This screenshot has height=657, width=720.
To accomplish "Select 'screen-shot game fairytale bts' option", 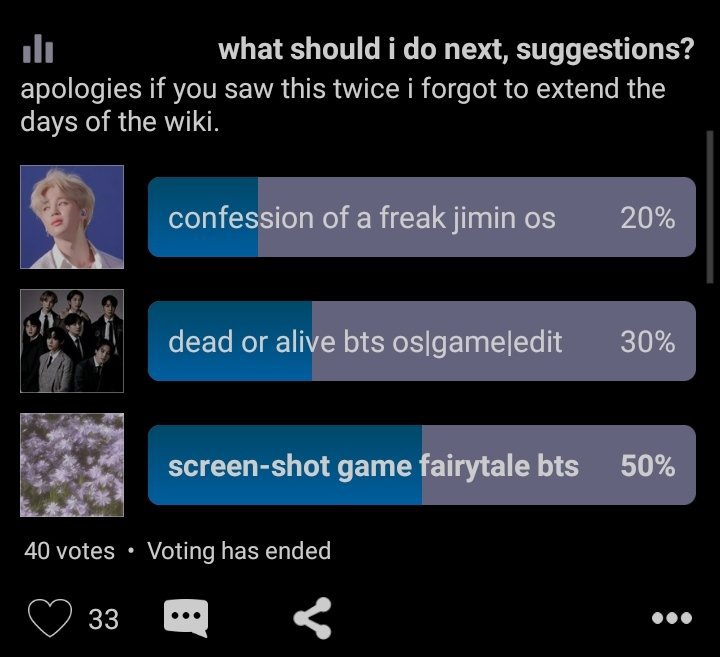I will click(422, 465).
